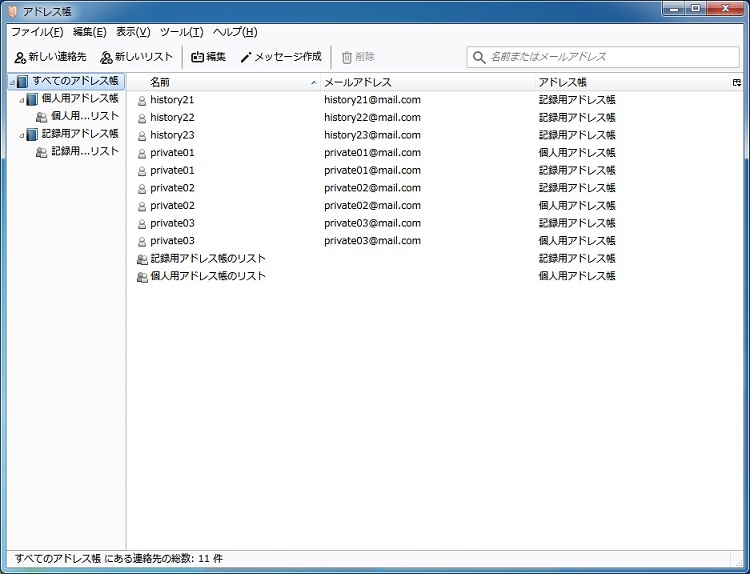Collapse the 記録用アドレス帳 tree node

click(22, 135)
